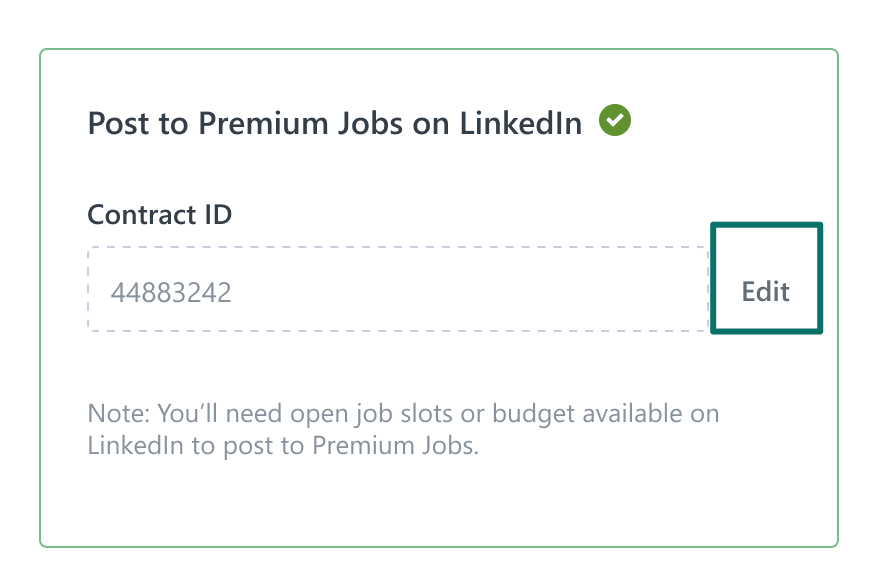Click the word LinkedIn in the heading

[x=520, y=123]
